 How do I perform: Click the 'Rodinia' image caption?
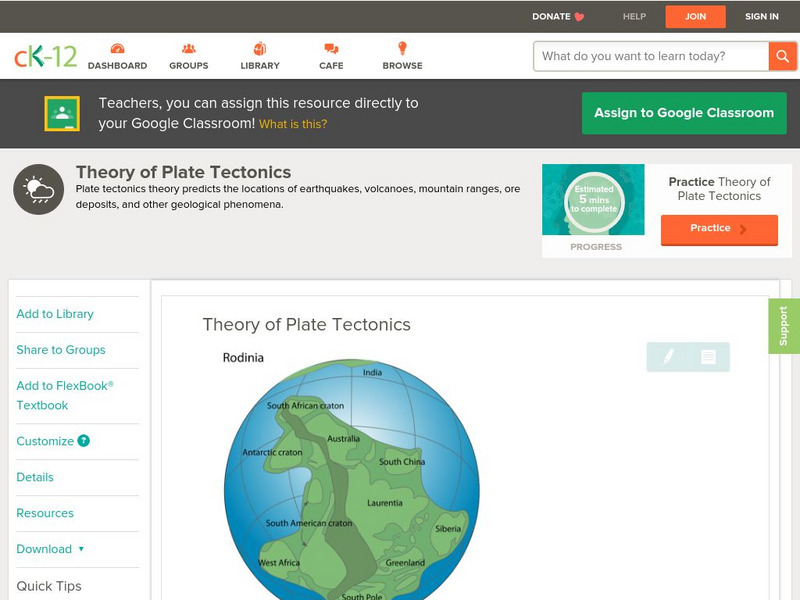[243, 358]
